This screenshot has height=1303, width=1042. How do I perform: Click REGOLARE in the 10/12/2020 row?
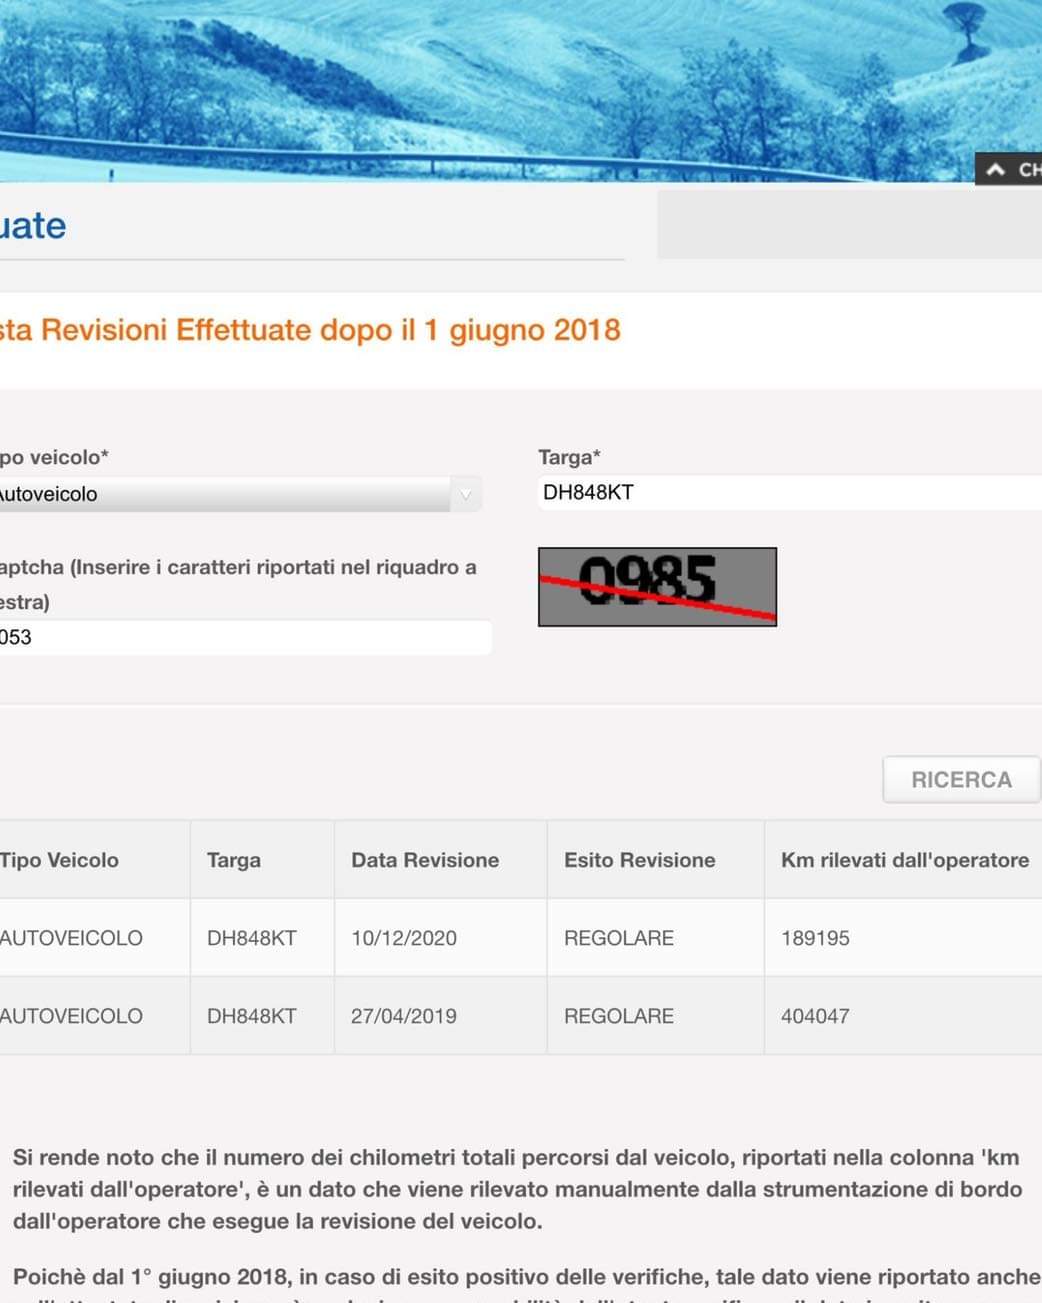(619, 938)
